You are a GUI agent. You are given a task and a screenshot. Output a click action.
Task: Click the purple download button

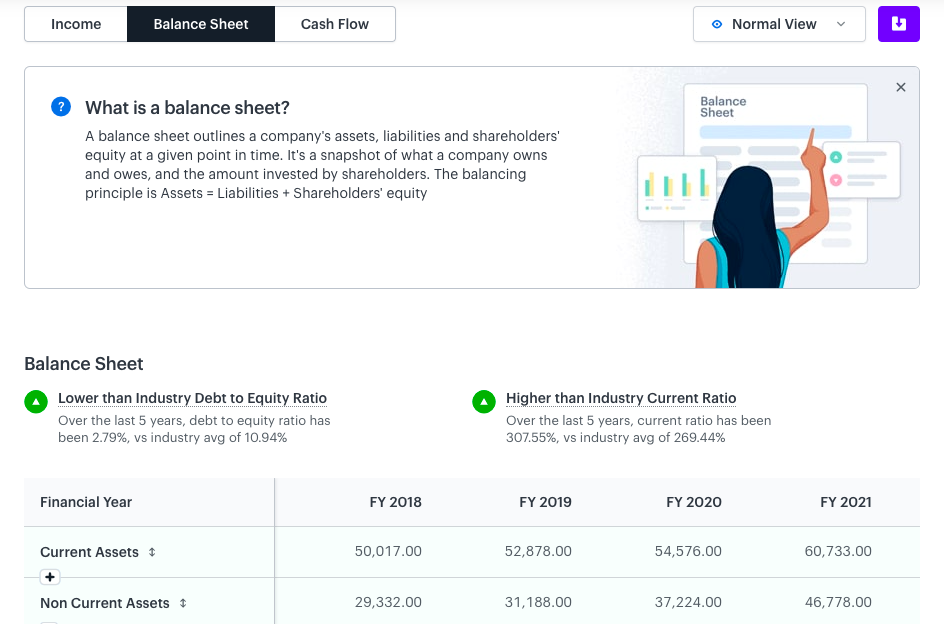tap(898, 24)
